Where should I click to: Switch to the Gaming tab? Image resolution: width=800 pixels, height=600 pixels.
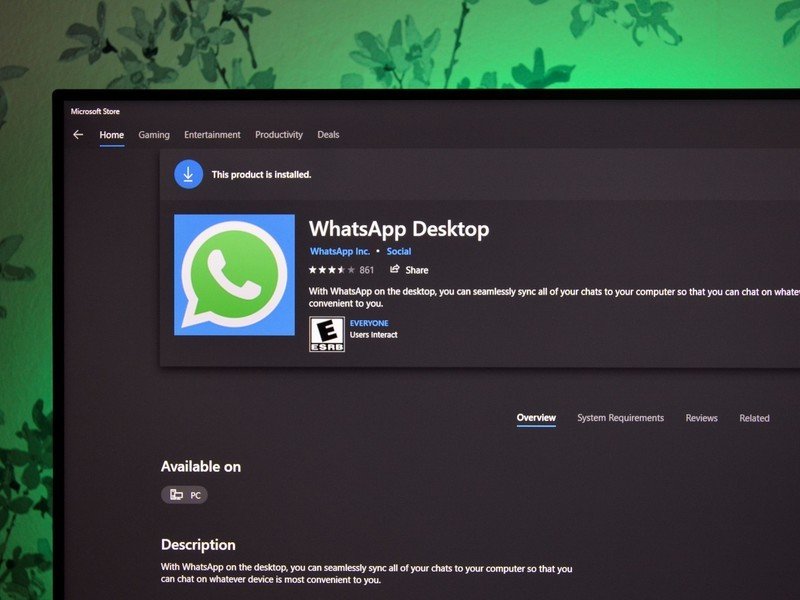(x=153, y=134)
